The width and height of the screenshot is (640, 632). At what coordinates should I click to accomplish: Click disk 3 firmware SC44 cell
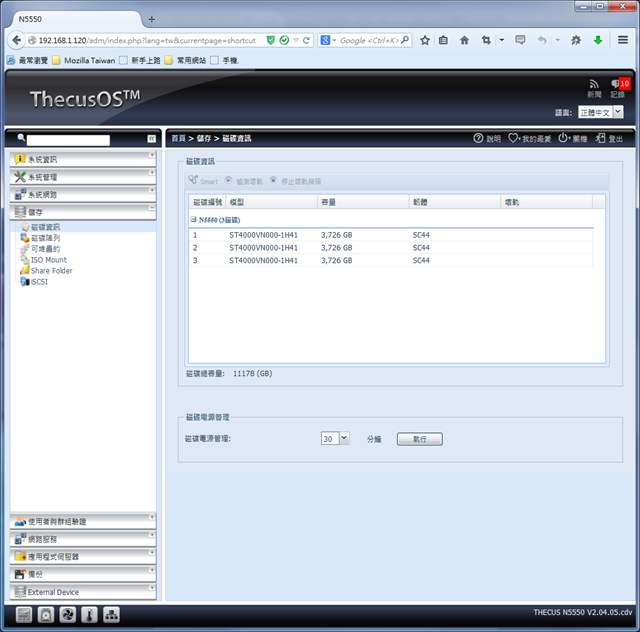coord(421,260)
